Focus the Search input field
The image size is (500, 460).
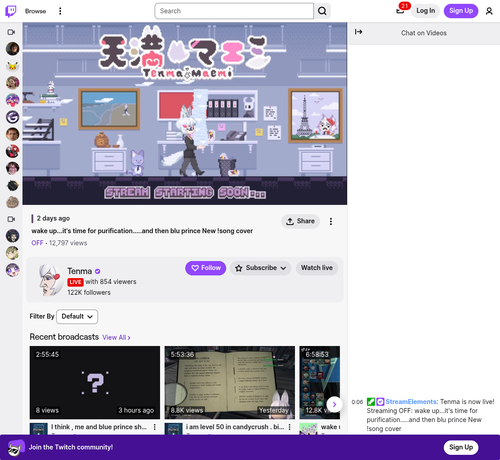234,11
